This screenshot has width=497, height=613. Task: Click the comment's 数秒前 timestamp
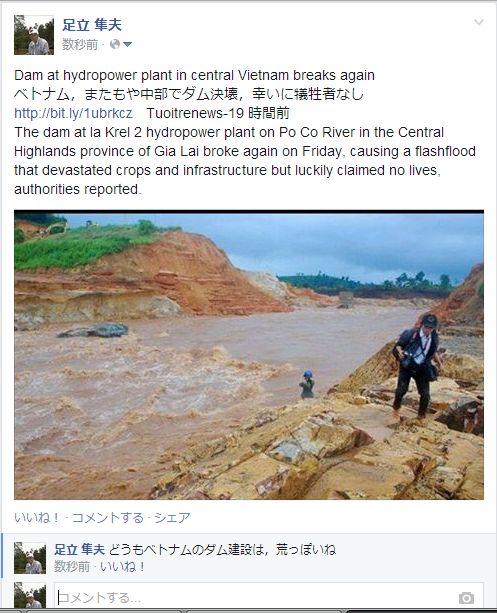[x=72, y=566]
